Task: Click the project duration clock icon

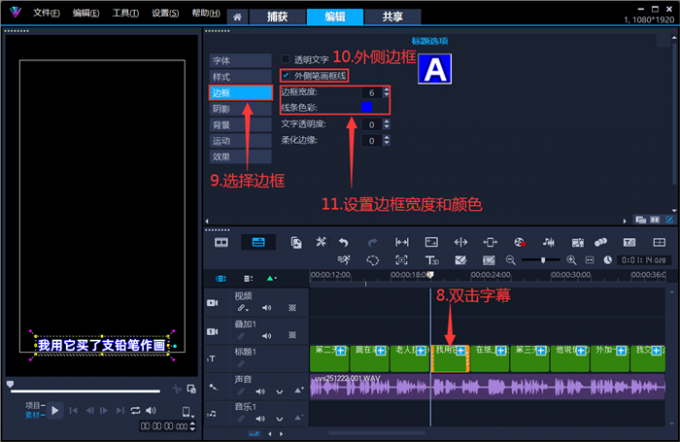Action: coord(608,260)
